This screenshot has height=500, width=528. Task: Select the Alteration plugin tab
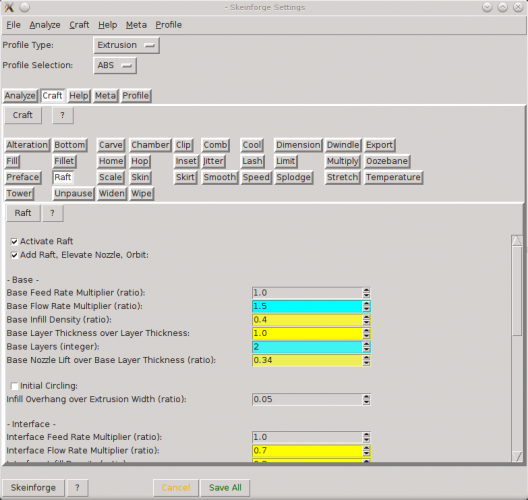27,145
